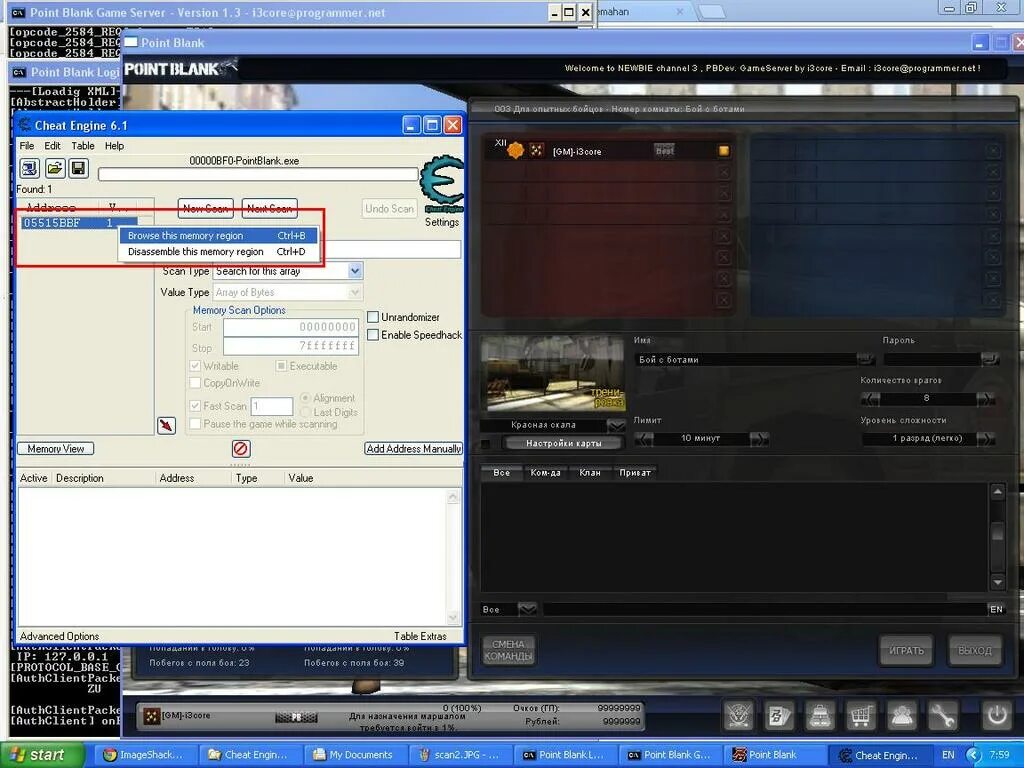Viewport: 1024px width, 768px height.
Task: Enable the Speedhack checkbox
Action: [x=373, y=335]
